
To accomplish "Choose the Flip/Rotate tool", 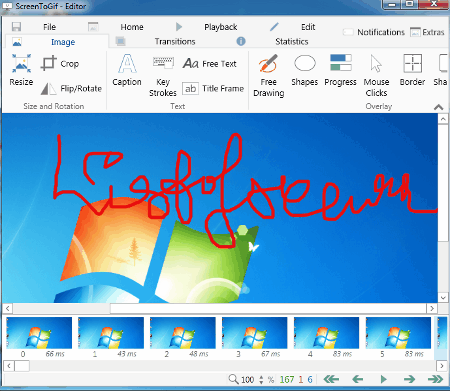I will [71, 89].
